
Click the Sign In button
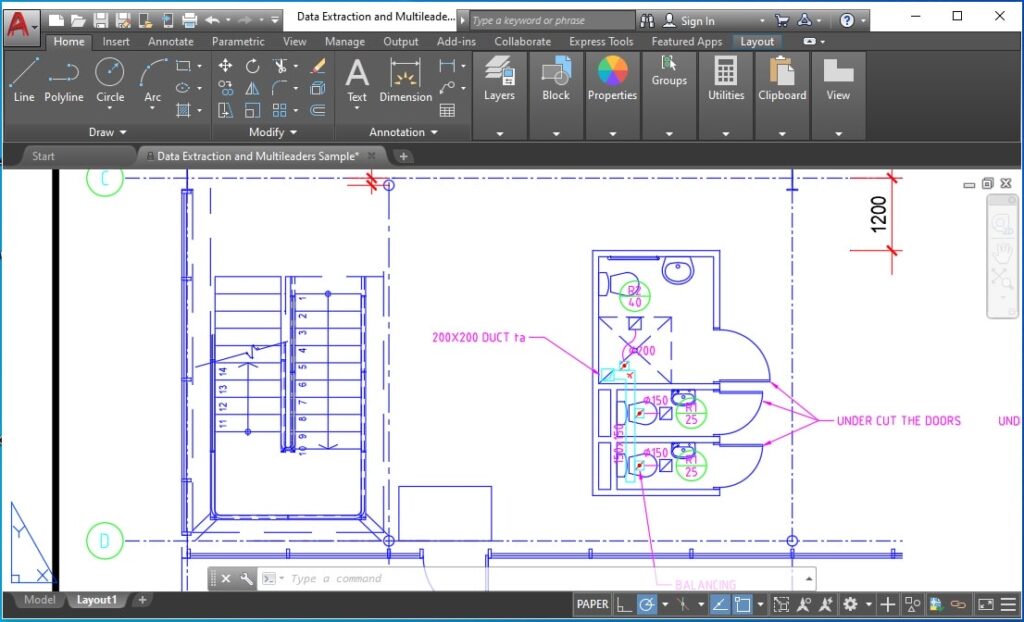689,21
